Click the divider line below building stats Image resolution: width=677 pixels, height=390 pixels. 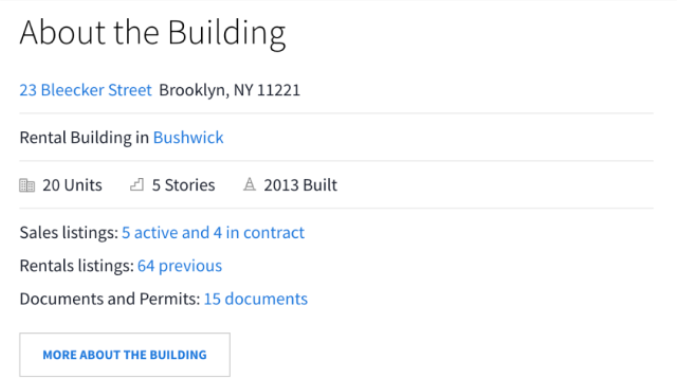click(336, 208)
